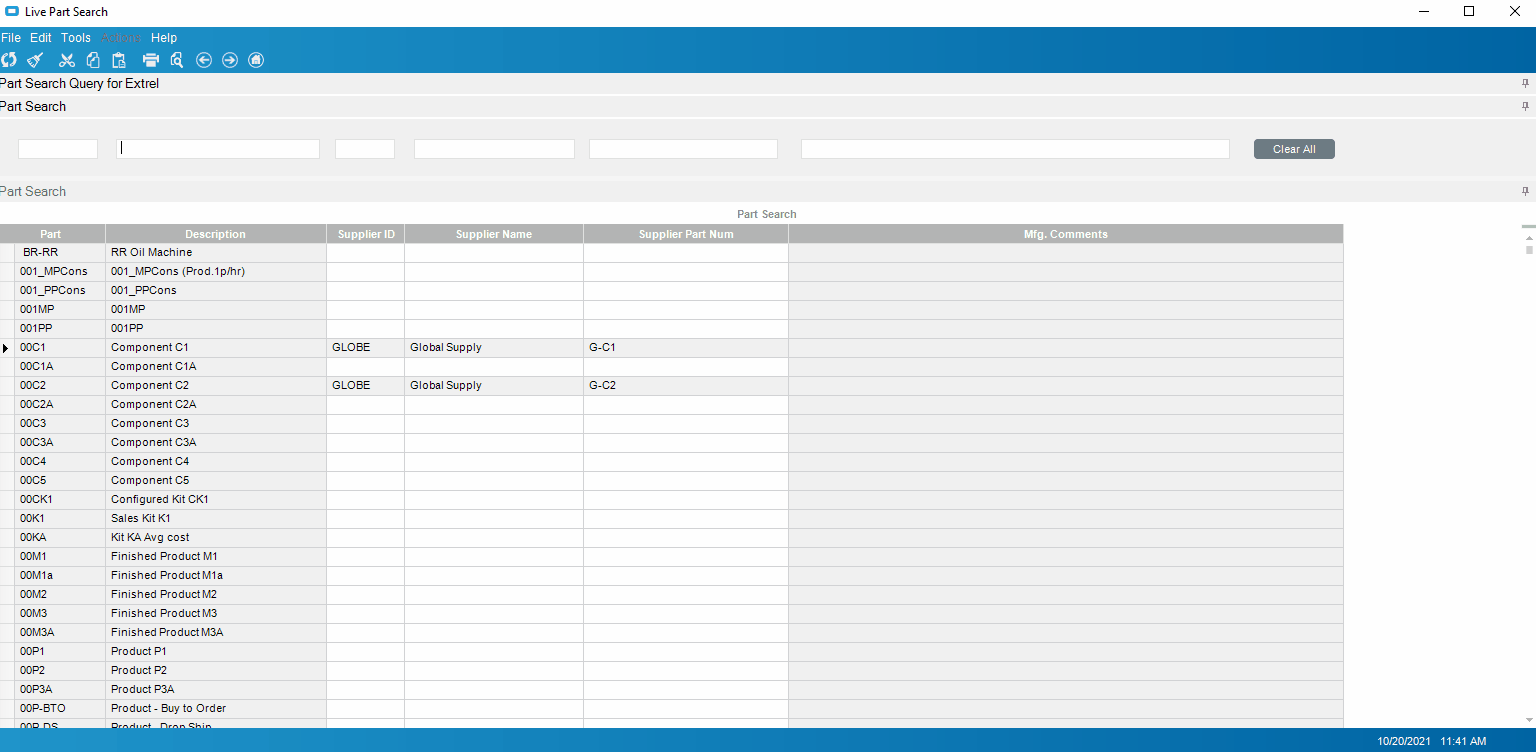1536x752 pixels.
Task: Click the Back navigation arrow
Action: [204, 60]
